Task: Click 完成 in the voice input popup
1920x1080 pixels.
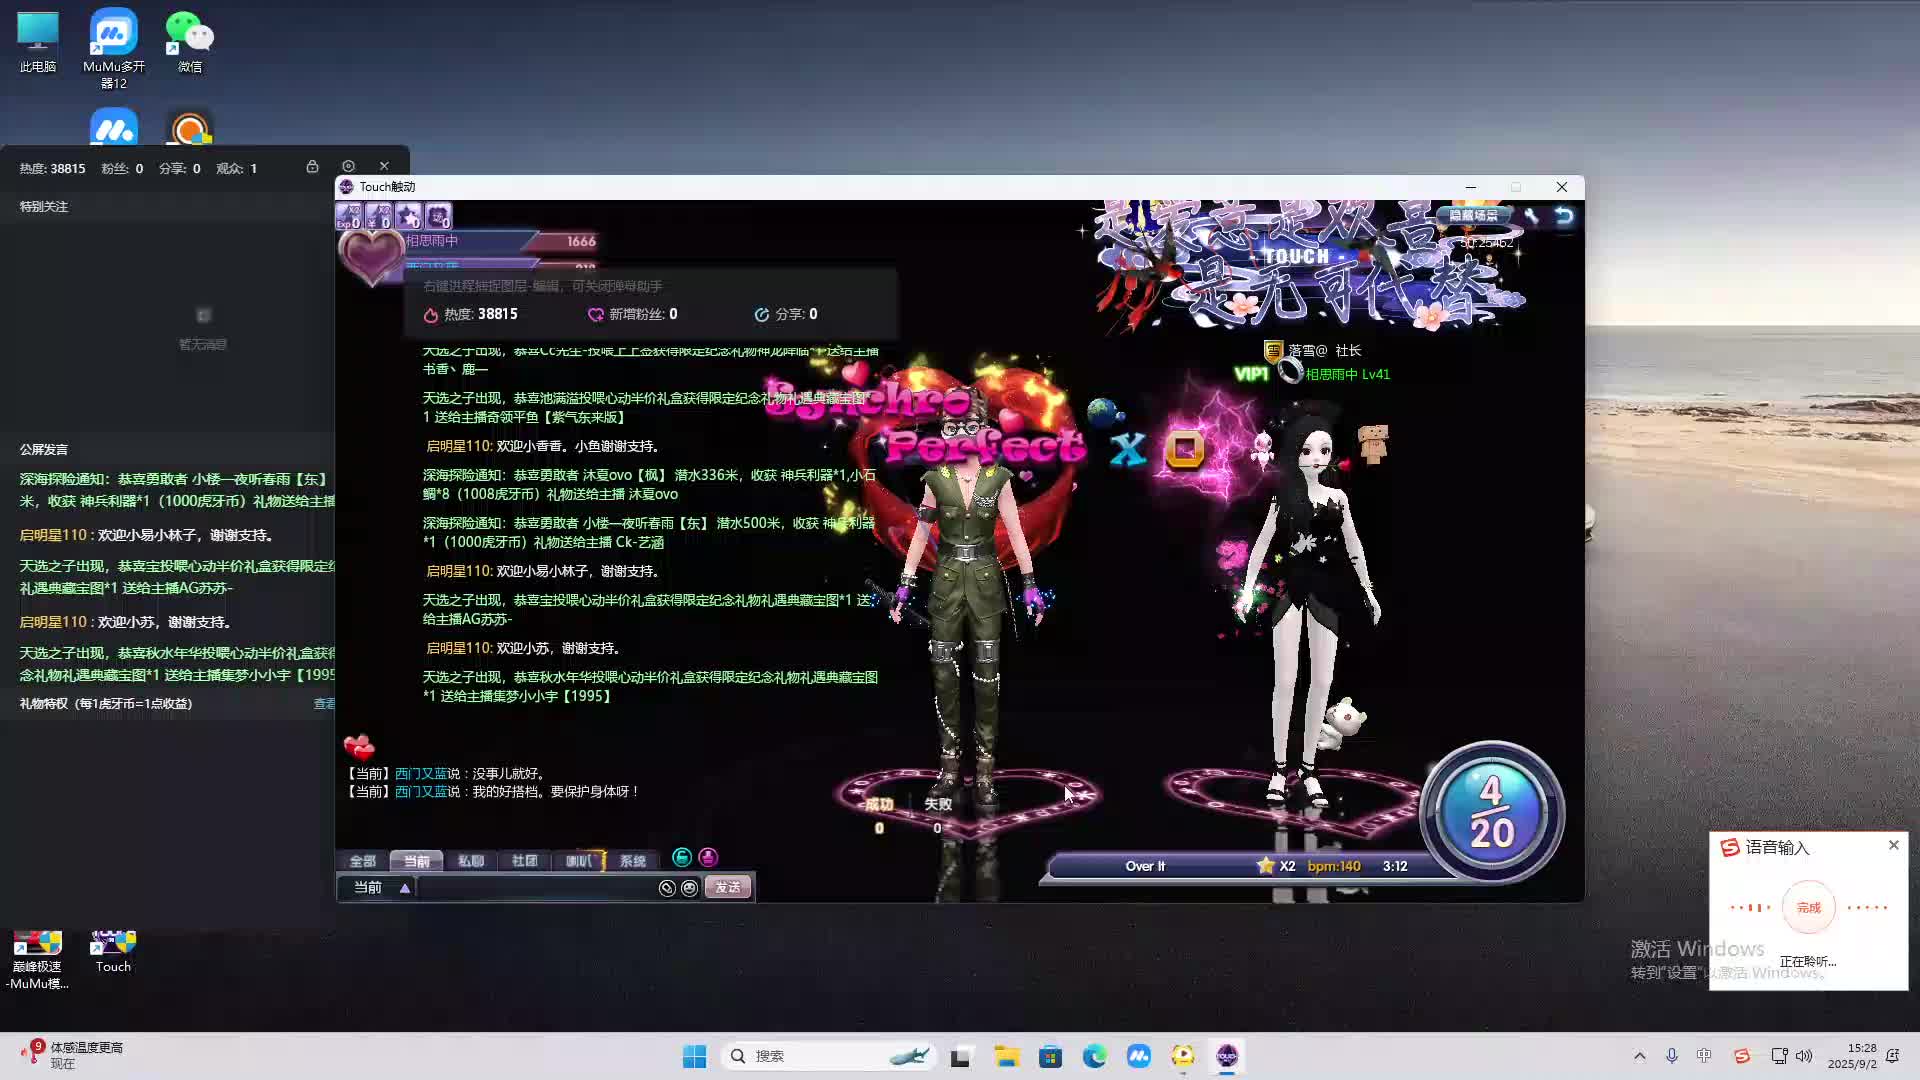Action: [1808, 908]
